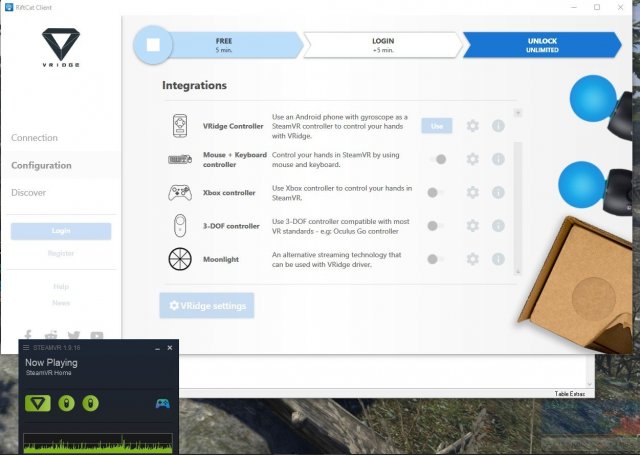
Task: Click blue gamepad icon in SteamVR
Action: click(x=163, y=404)
